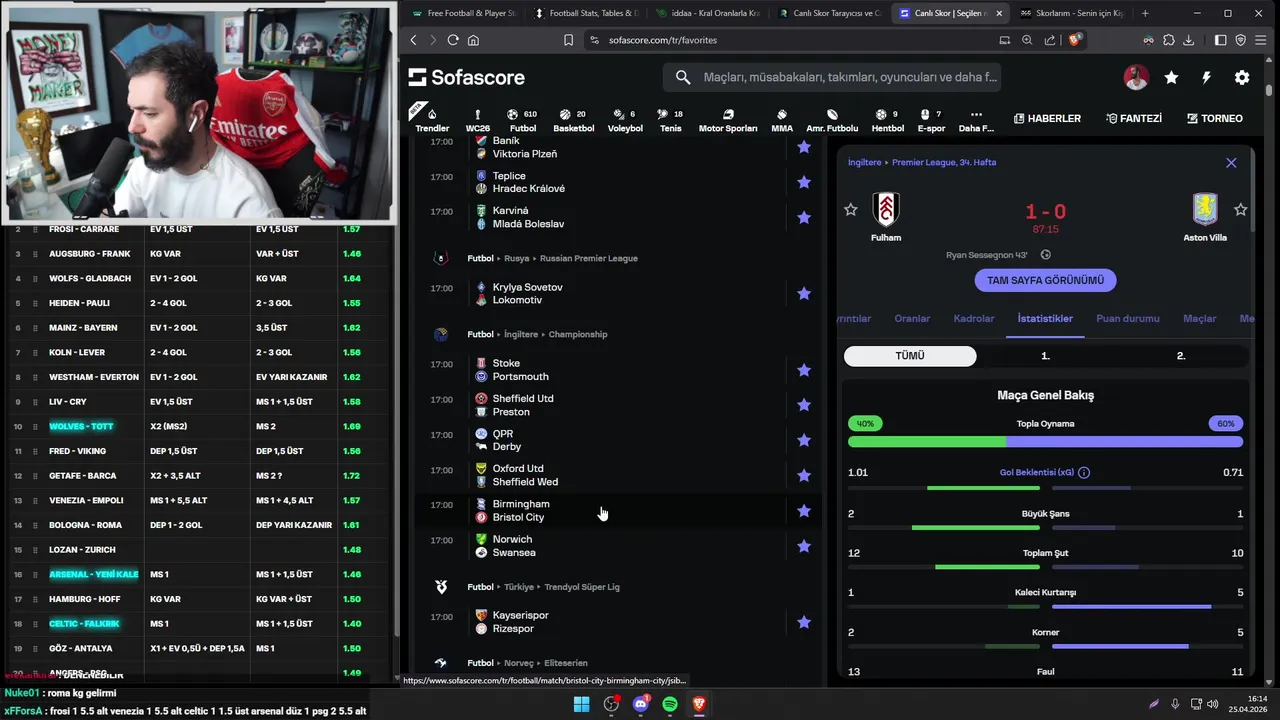Switch to the Puan durumu tab
The width and height of the screenshot is (1280, 720).
coord(1128,318)
